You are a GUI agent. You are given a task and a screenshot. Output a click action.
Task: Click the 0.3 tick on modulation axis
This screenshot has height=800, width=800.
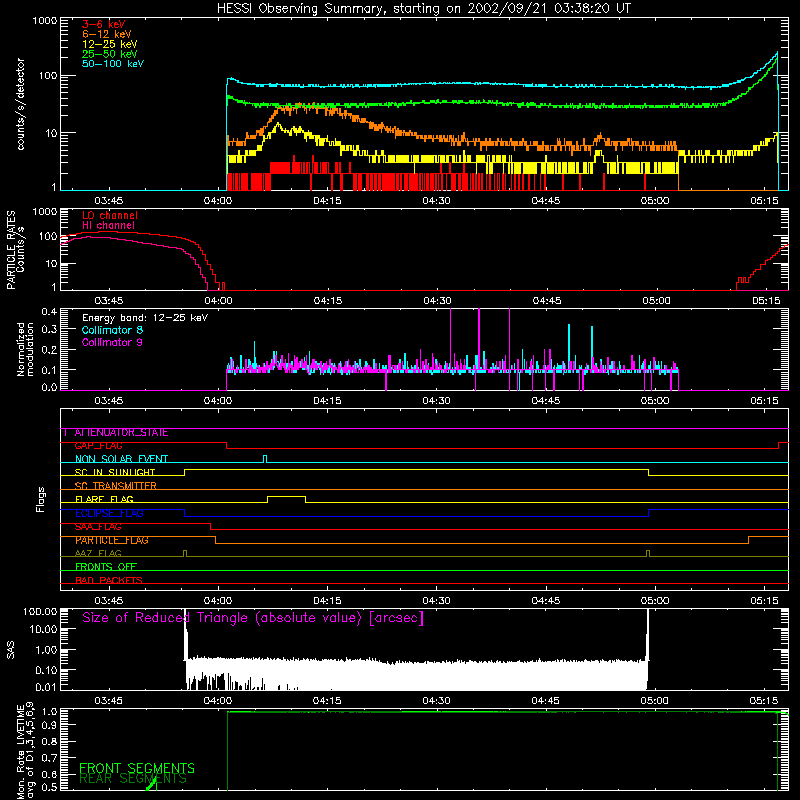49,329
